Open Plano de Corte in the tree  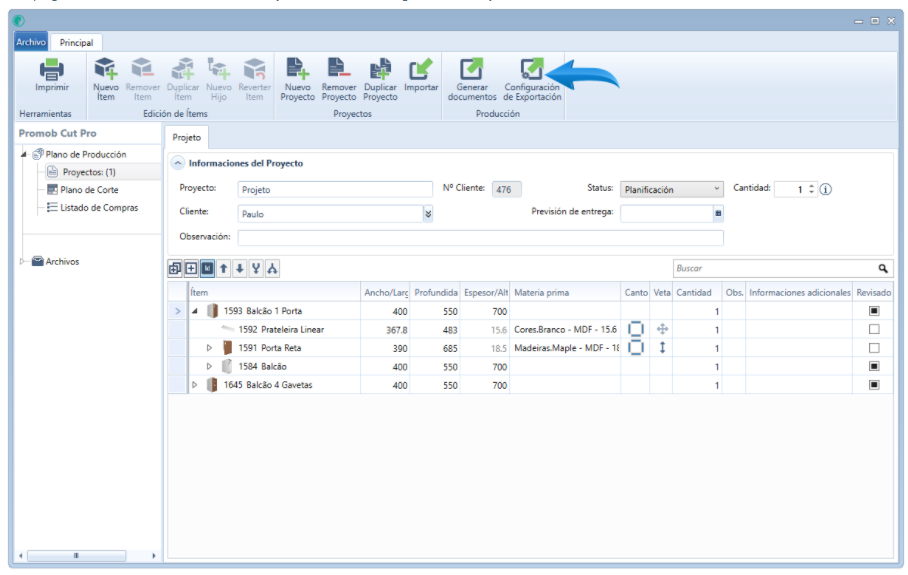(89, 190)
